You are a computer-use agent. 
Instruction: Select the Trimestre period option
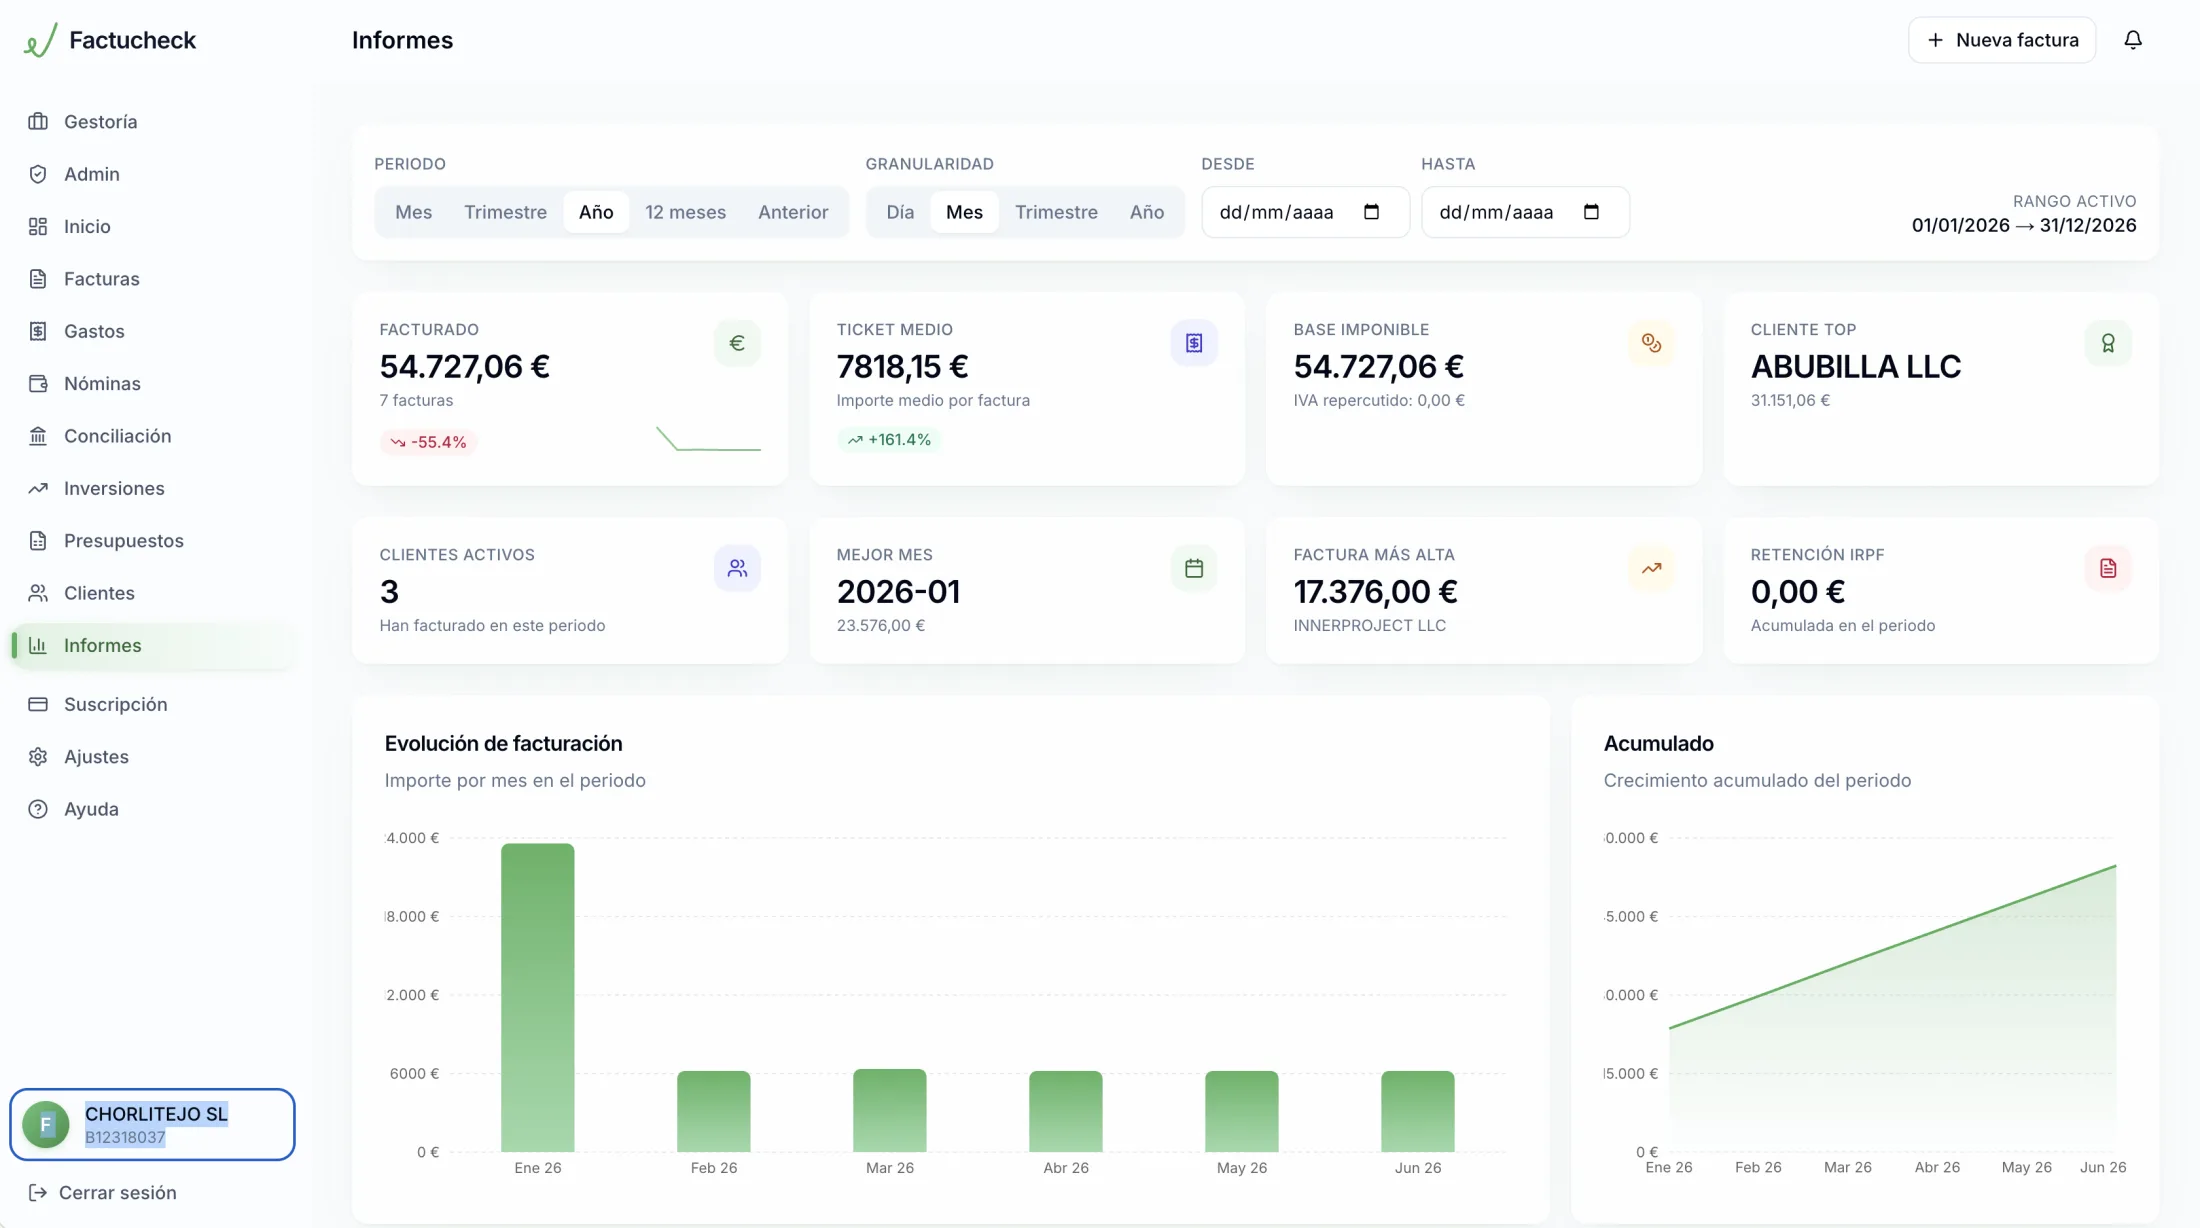[x=505, y=212]
